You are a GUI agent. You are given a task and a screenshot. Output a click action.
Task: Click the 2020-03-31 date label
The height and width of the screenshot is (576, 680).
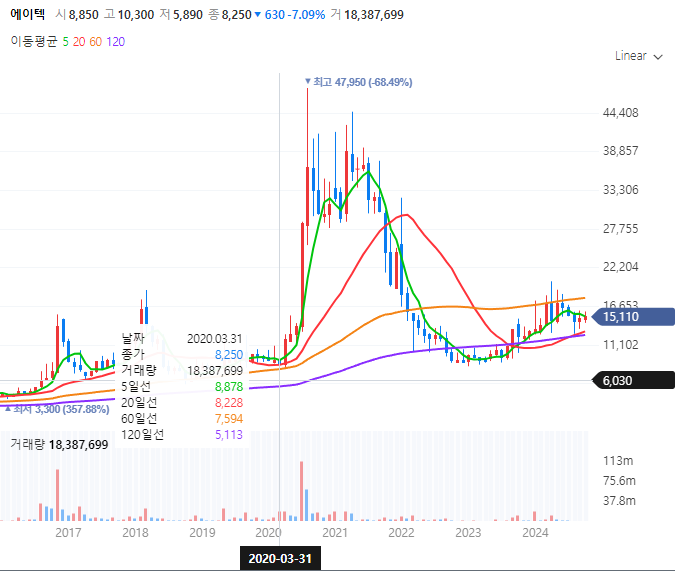(x=280, y=558)
